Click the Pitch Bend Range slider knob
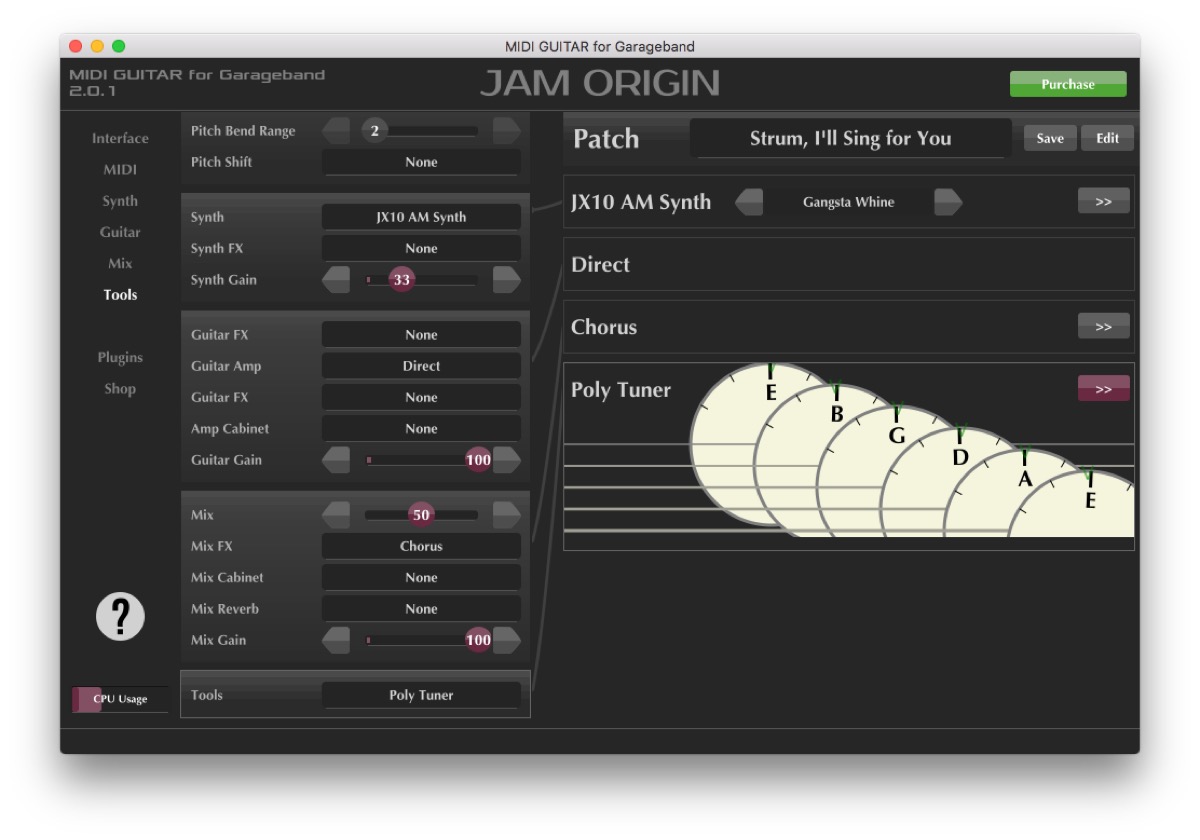This screenshot has height=840, width=1200. pyautogui.click(x=375, y=130)
